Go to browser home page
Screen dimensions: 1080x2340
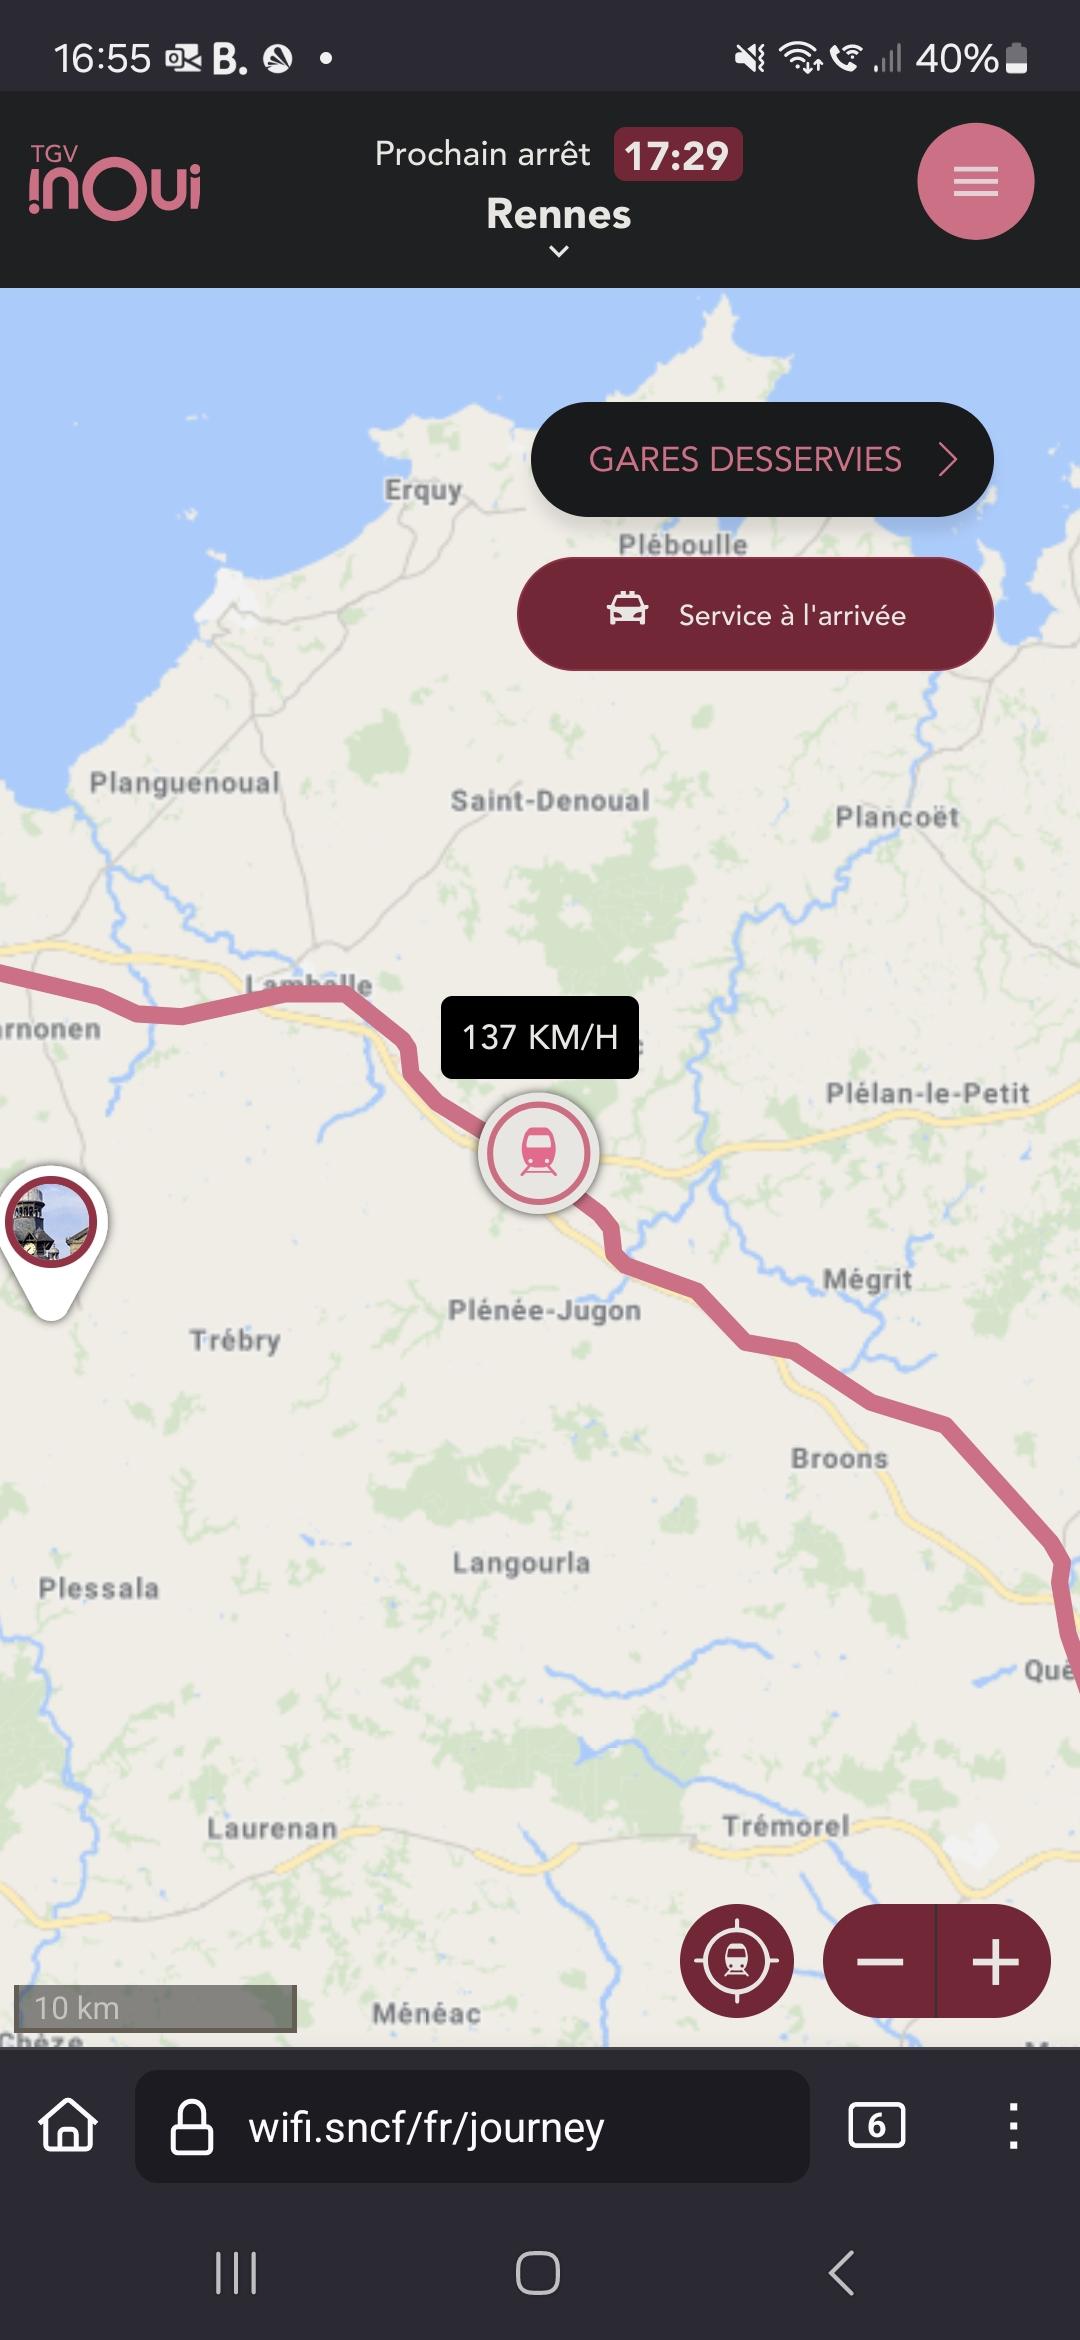click(68, 2125)
